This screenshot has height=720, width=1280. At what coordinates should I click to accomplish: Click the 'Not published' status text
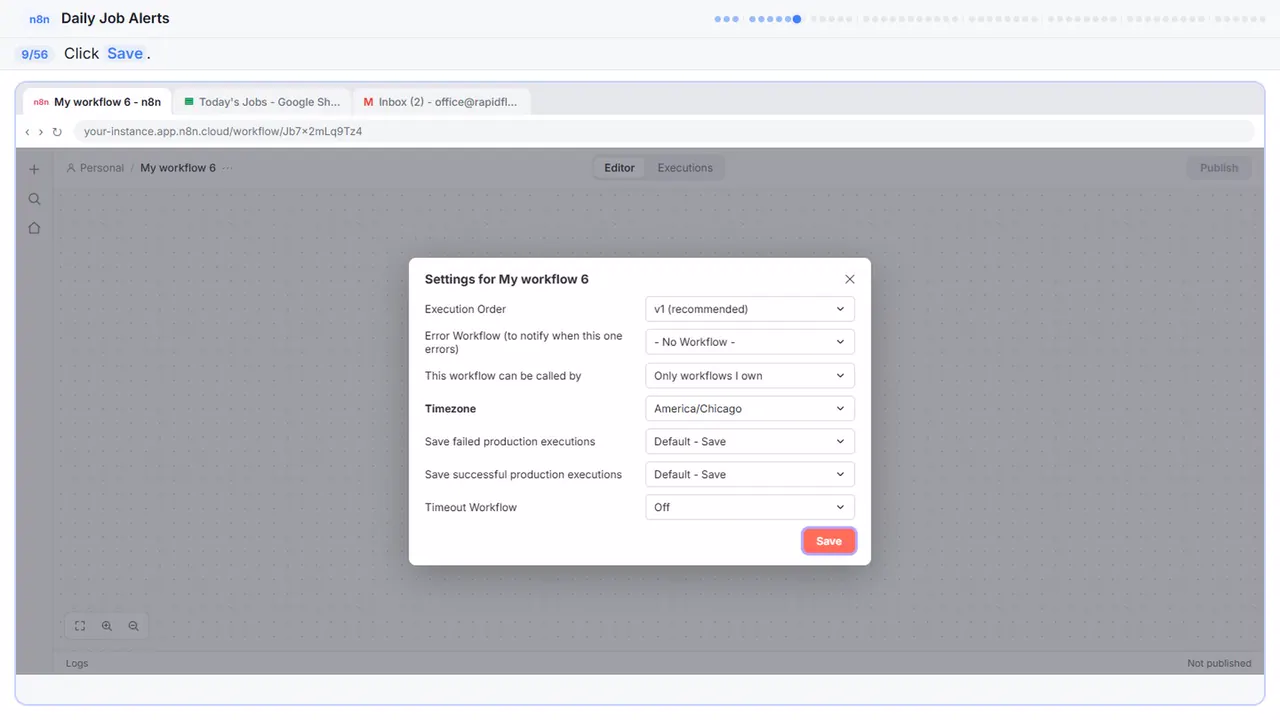(1219, 663)
